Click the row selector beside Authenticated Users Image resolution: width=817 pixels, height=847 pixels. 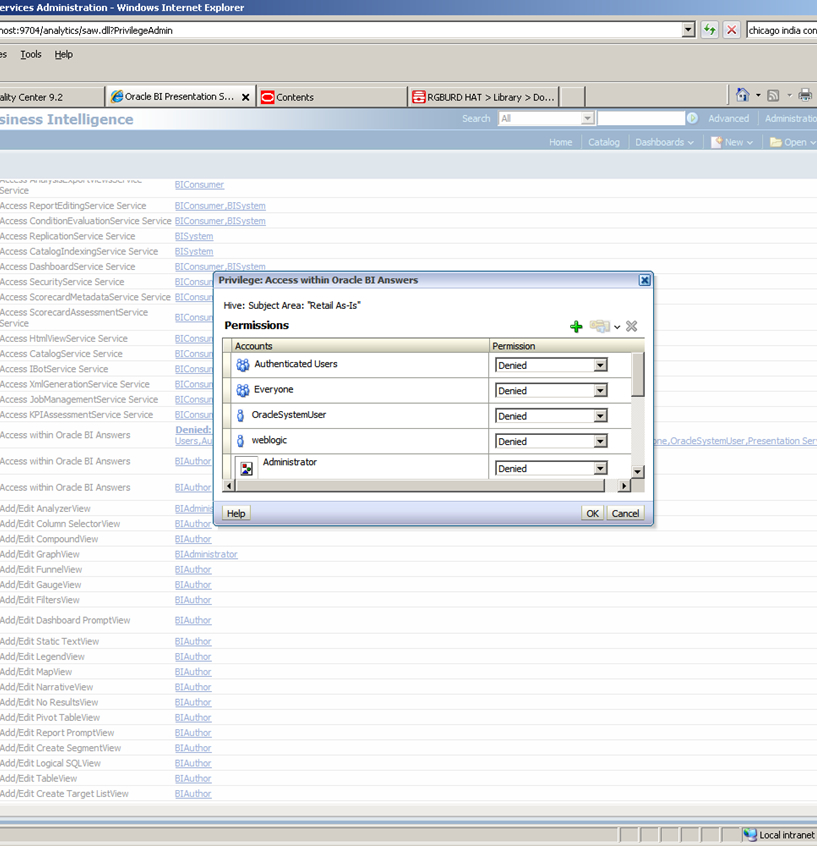click(227, 365)
